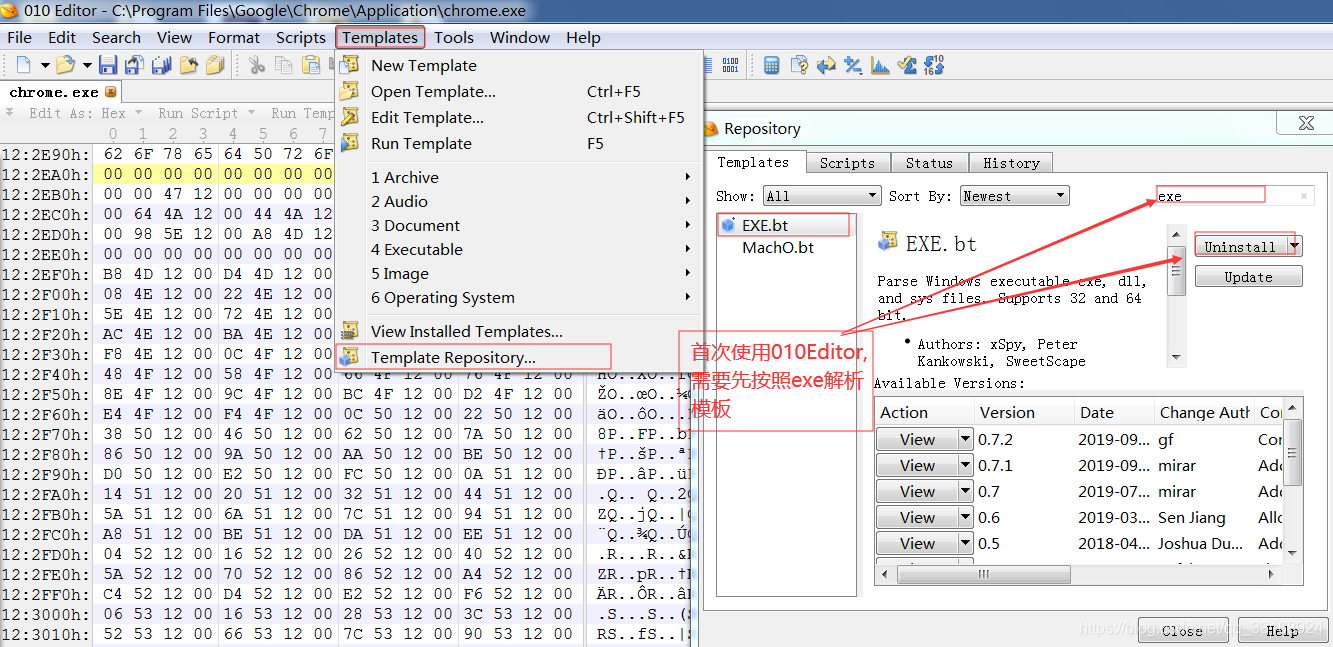This screenshot has width=1333, height=647.
Task: Open the Calculator tool icon
Action: pyautogui.click(x=772, y=65)
